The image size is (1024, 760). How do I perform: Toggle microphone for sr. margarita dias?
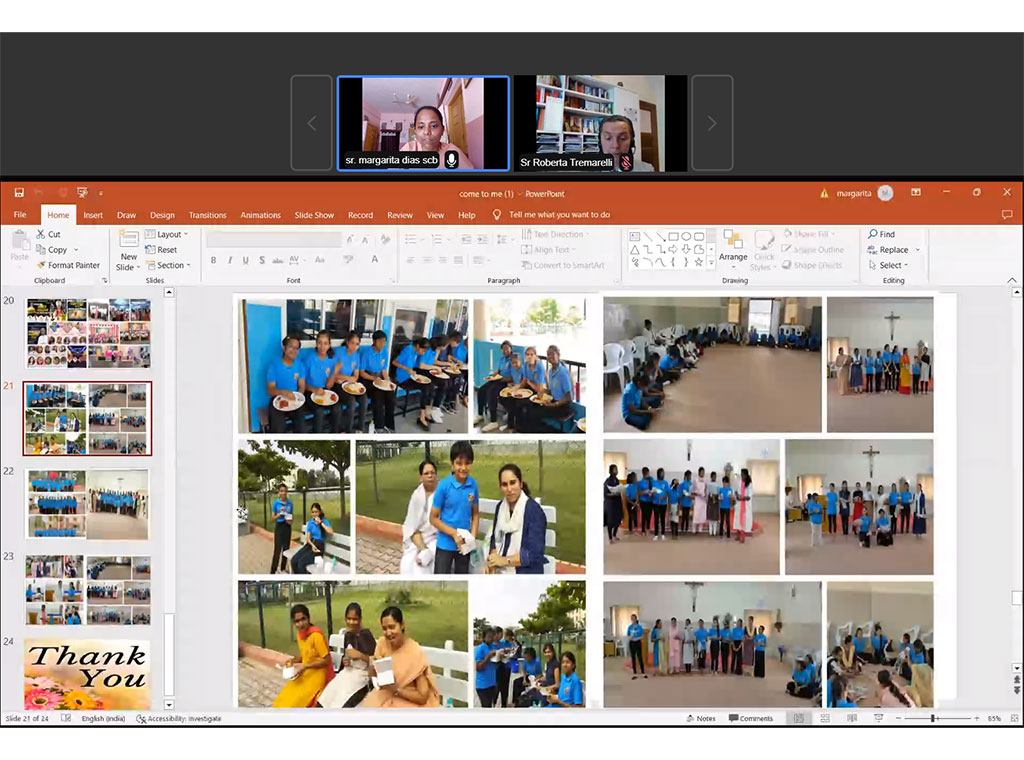pyautogui.click(x=452, y=160)
